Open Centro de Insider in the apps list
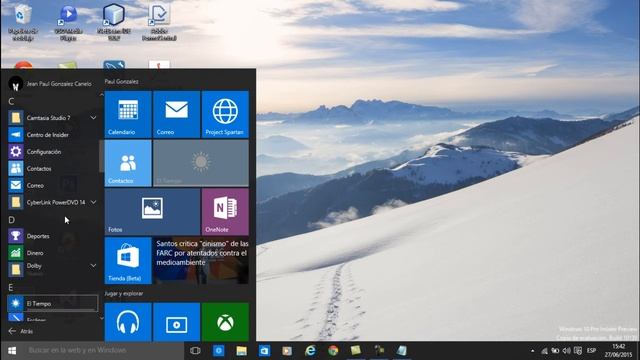Image resolution: width=640 pixels, height=360 pixels. click(52, 135)
